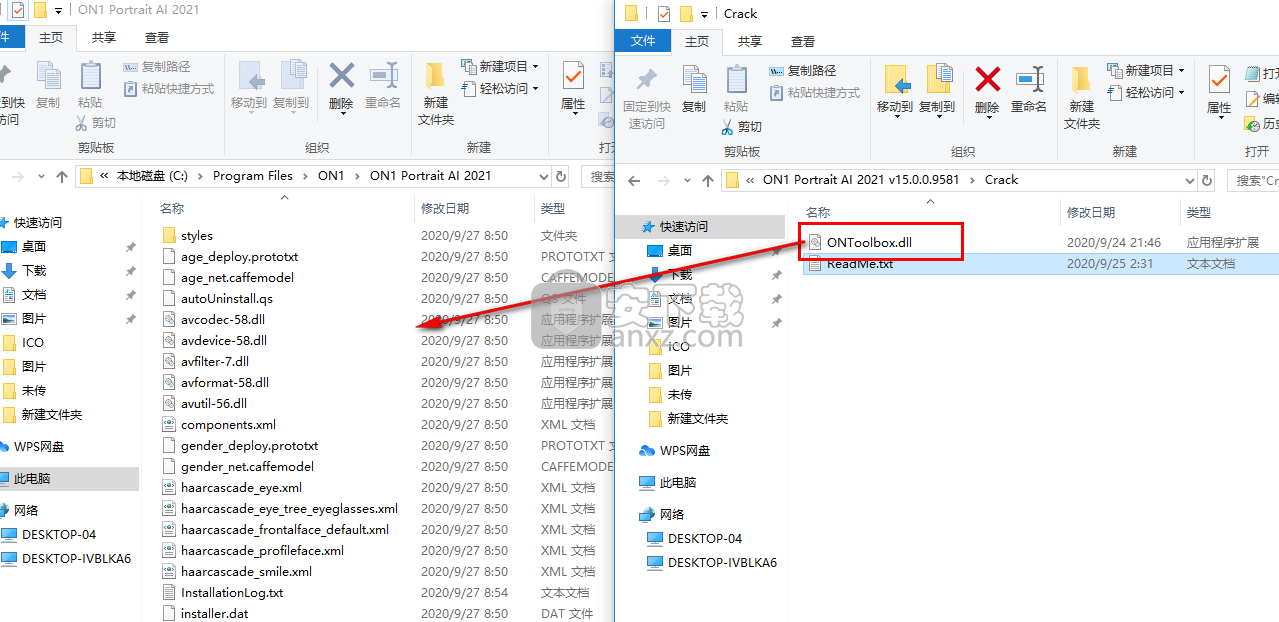Click Pin to Quick access in Crack window
The image size is (1279, 622).
tap(647, 80)
